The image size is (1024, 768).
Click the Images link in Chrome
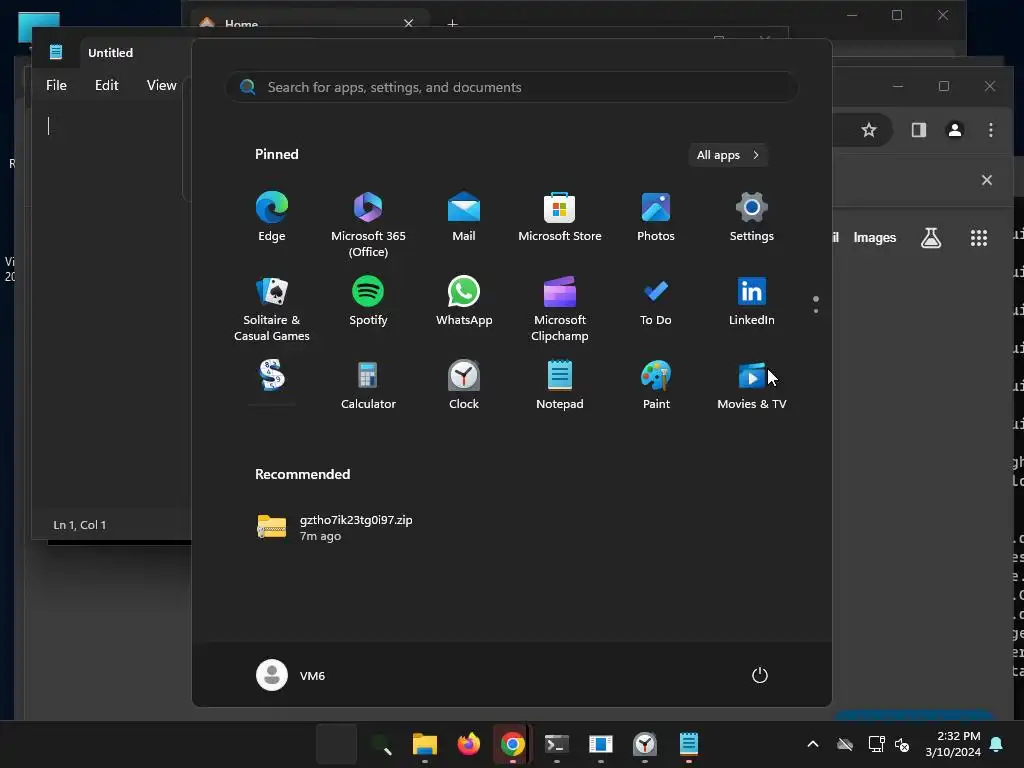coord(874,238)
